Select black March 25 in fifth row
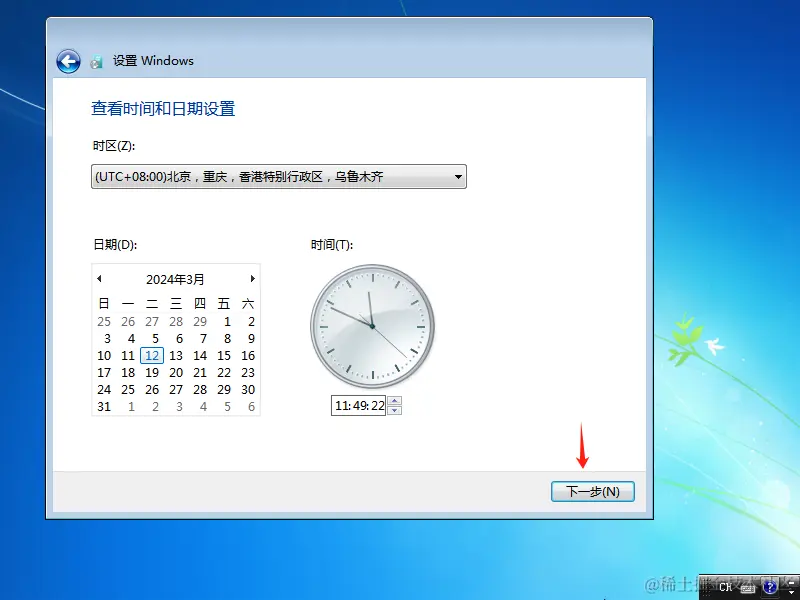Viewport: 800px width, 600px height. click(x=128, y=390)
